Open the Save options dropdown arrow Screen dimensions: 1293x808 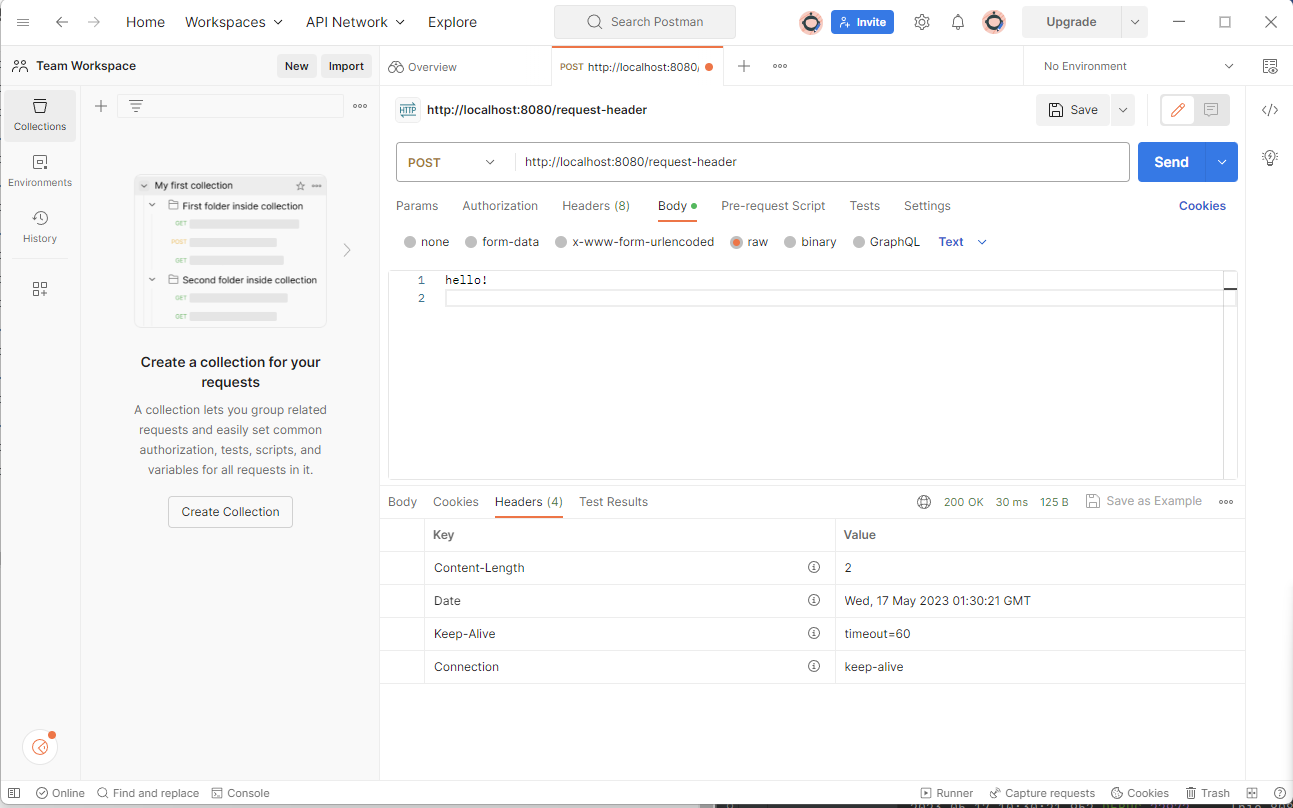coord(1122,110)
